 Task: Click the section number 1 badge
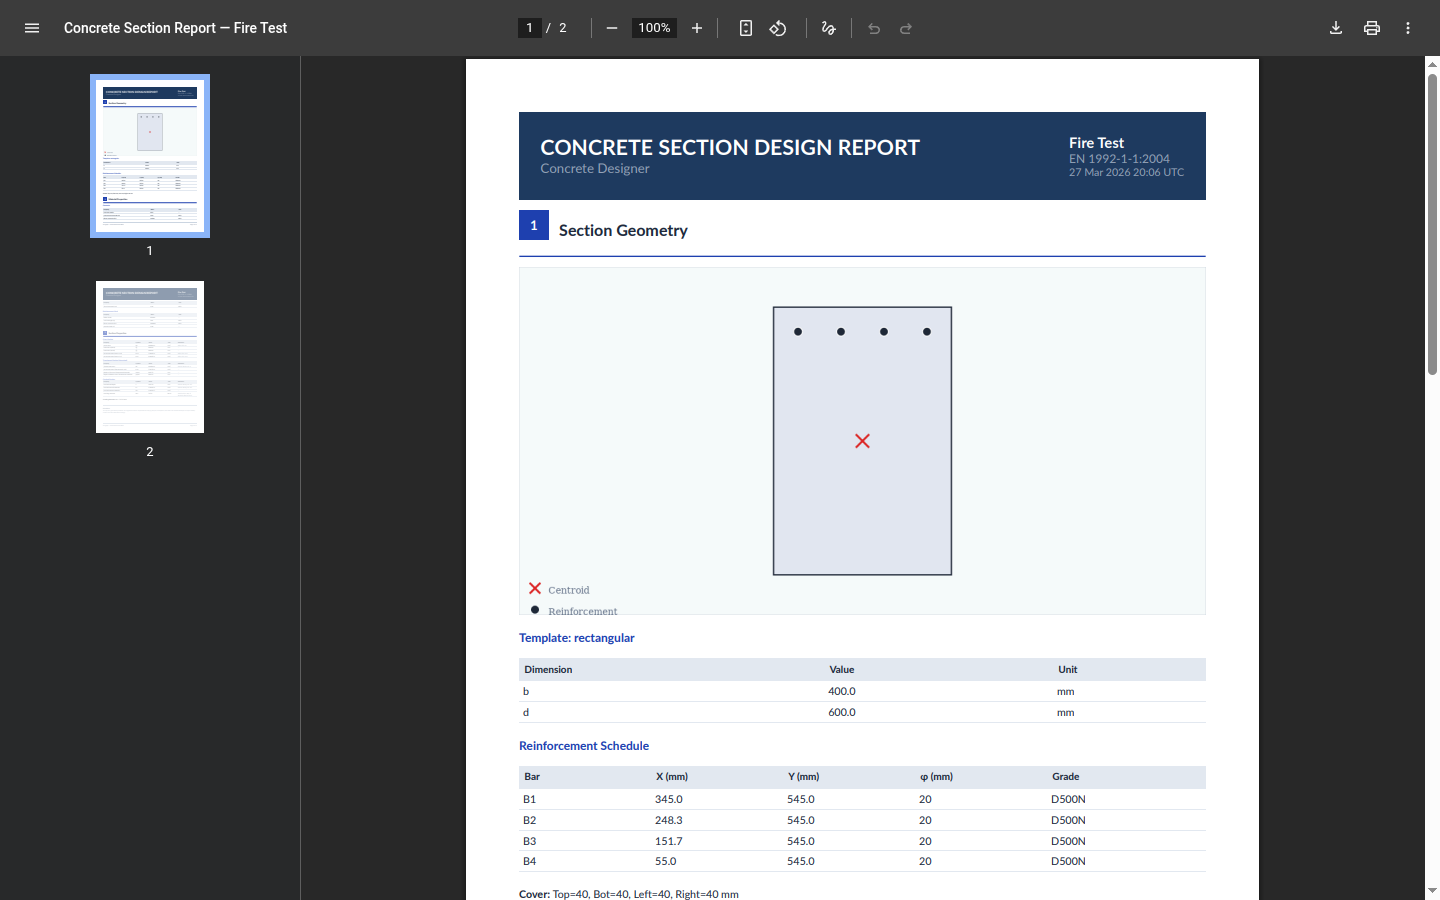coord(534,225)
